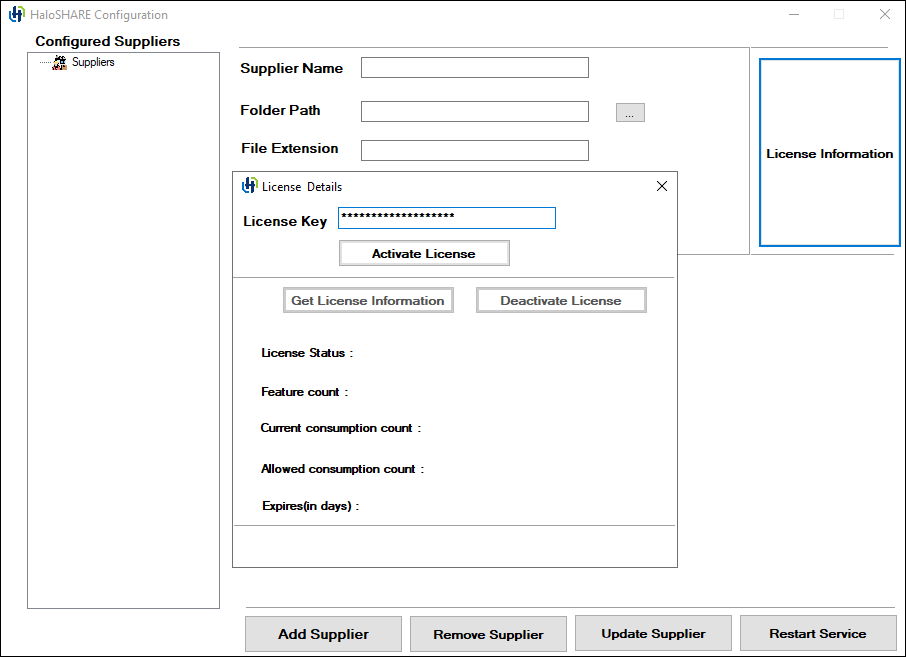Screen dimensions: 906x657
Task: Click Update Supplier
Action: (x=653, y=633)
